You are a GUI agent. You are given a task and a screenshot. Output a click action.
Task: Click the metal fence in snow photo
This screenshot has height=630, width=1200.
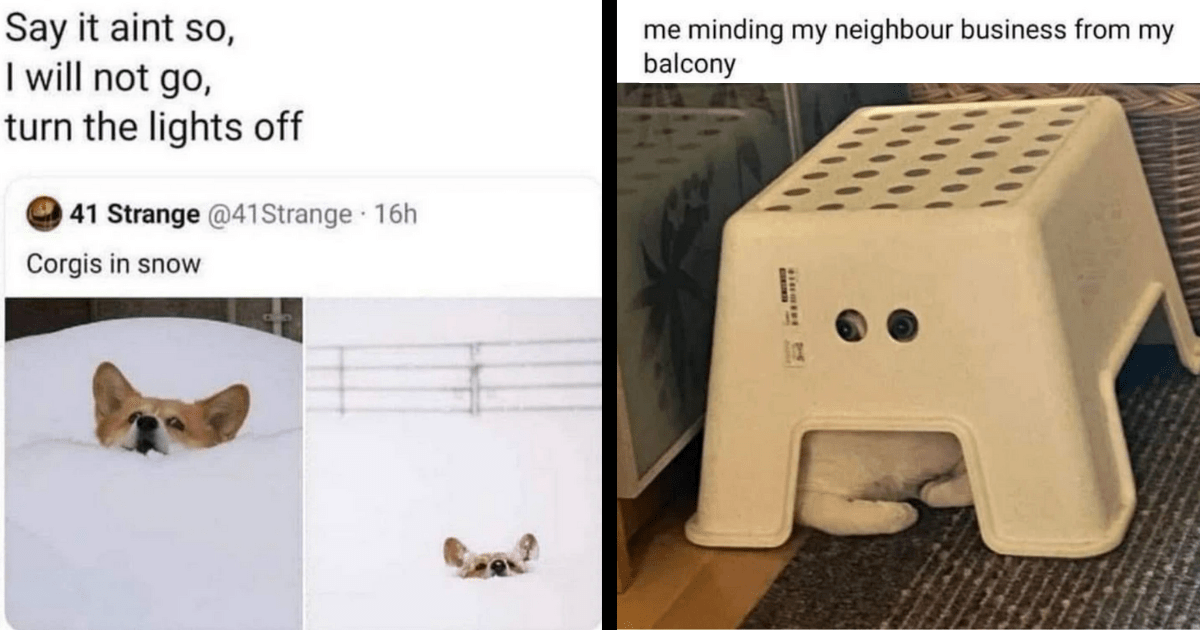point(454,377)
